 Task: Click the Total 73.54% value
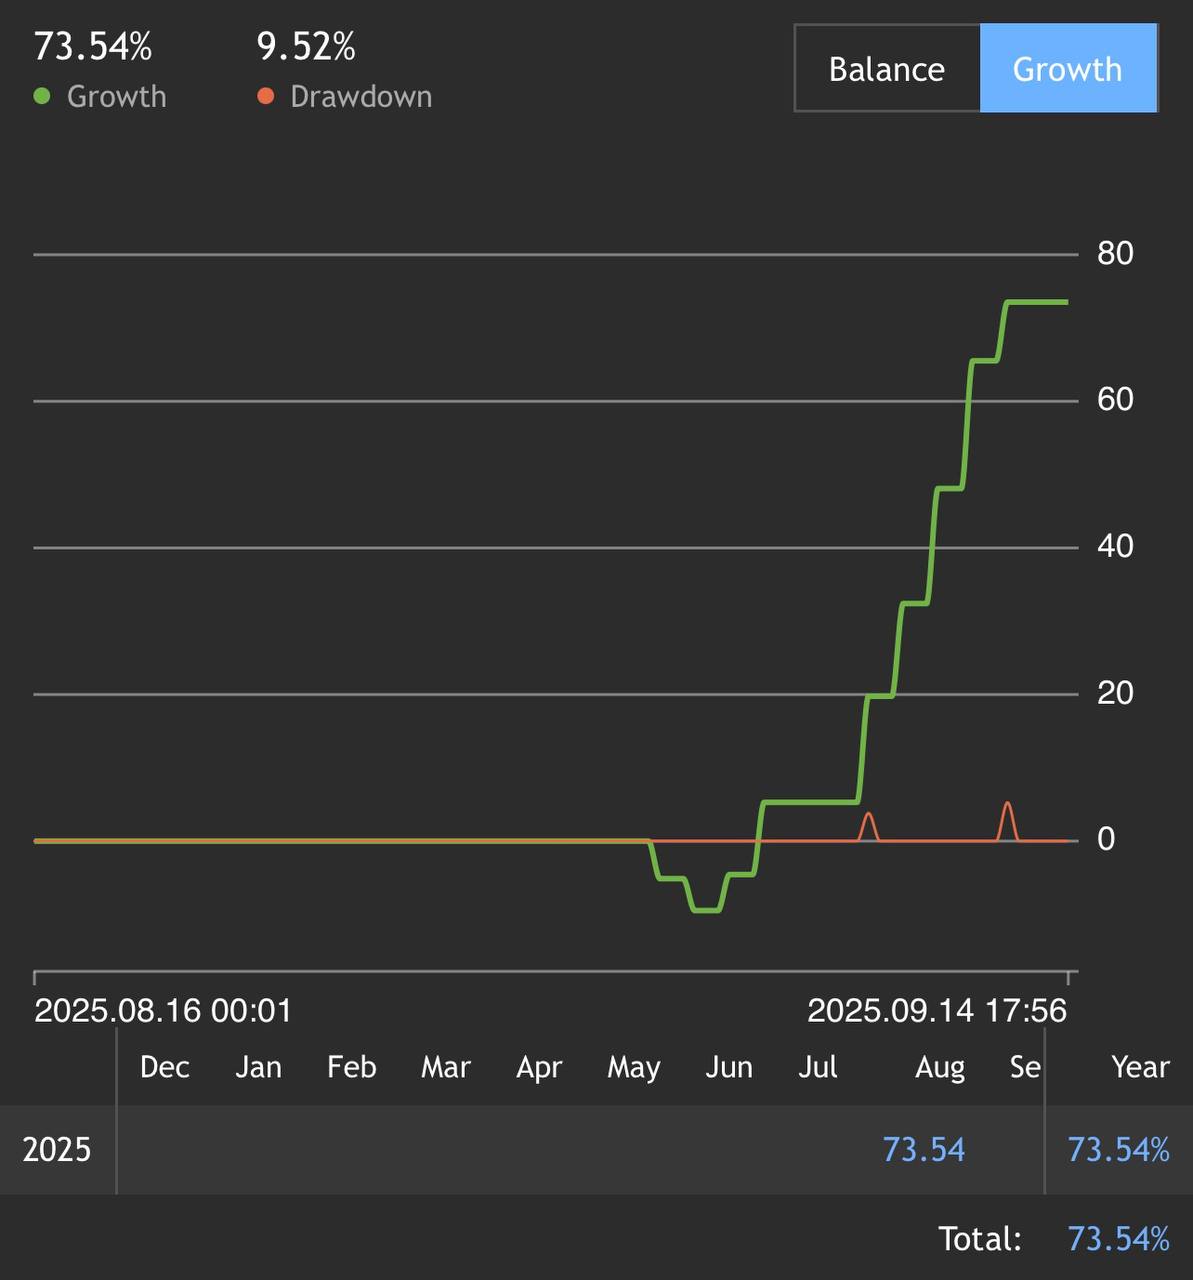coord(1118,1239)
